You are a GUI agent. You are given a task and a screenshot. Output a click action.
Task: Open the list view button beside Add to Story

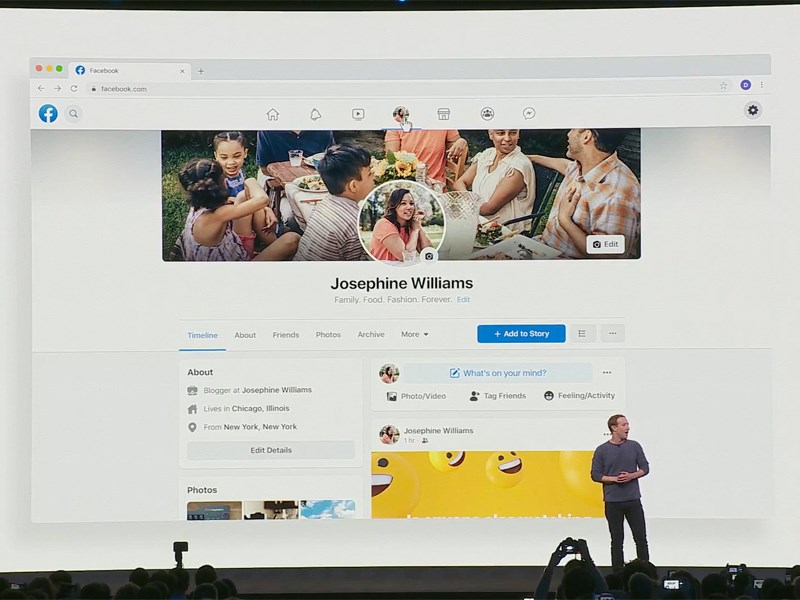pos(582,334)
